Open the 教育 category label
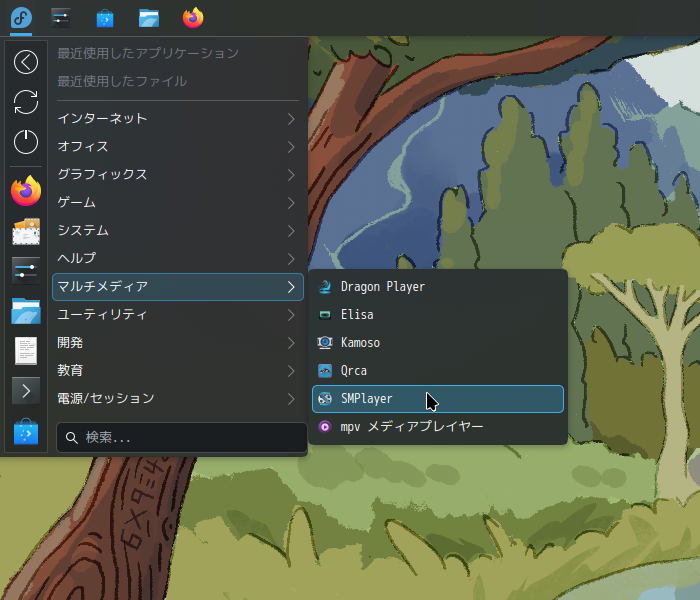This screenshot has width=700, height=600. pos(70,371)
